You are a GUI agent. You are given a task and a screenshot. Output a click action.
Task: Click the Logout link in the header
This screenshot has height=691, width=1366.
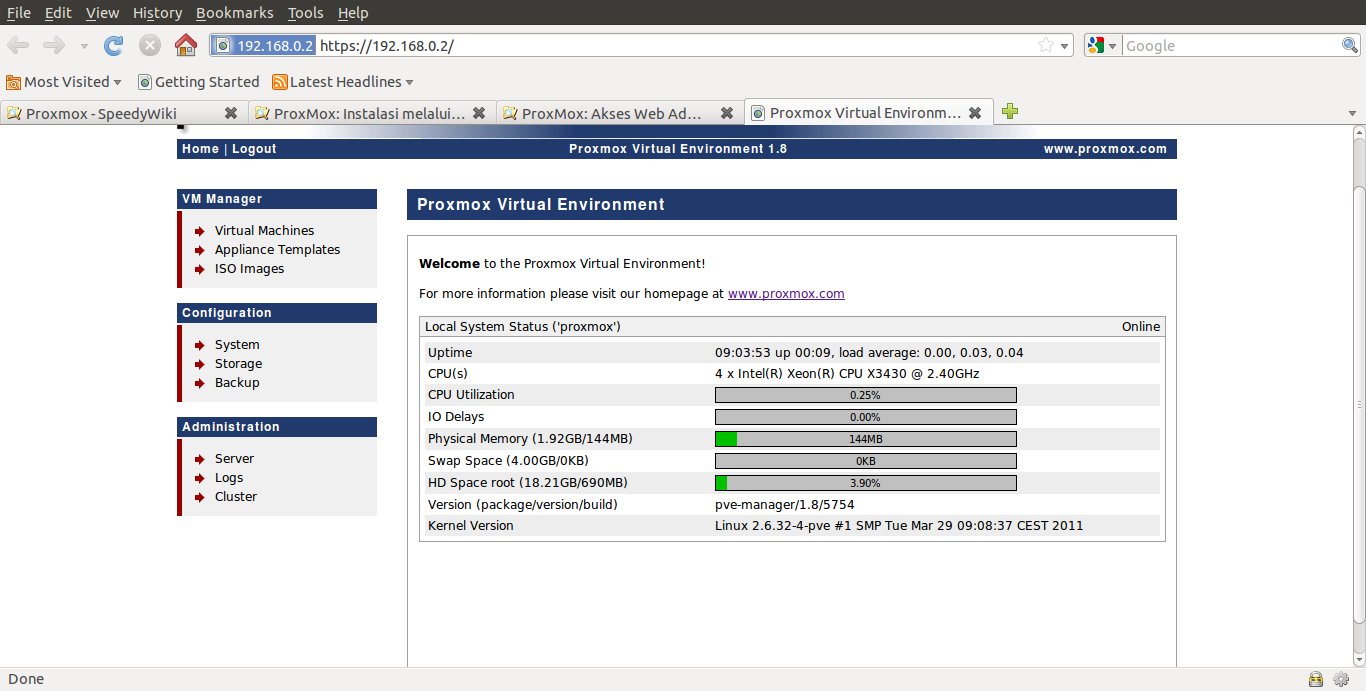click(x=254, y=149)
